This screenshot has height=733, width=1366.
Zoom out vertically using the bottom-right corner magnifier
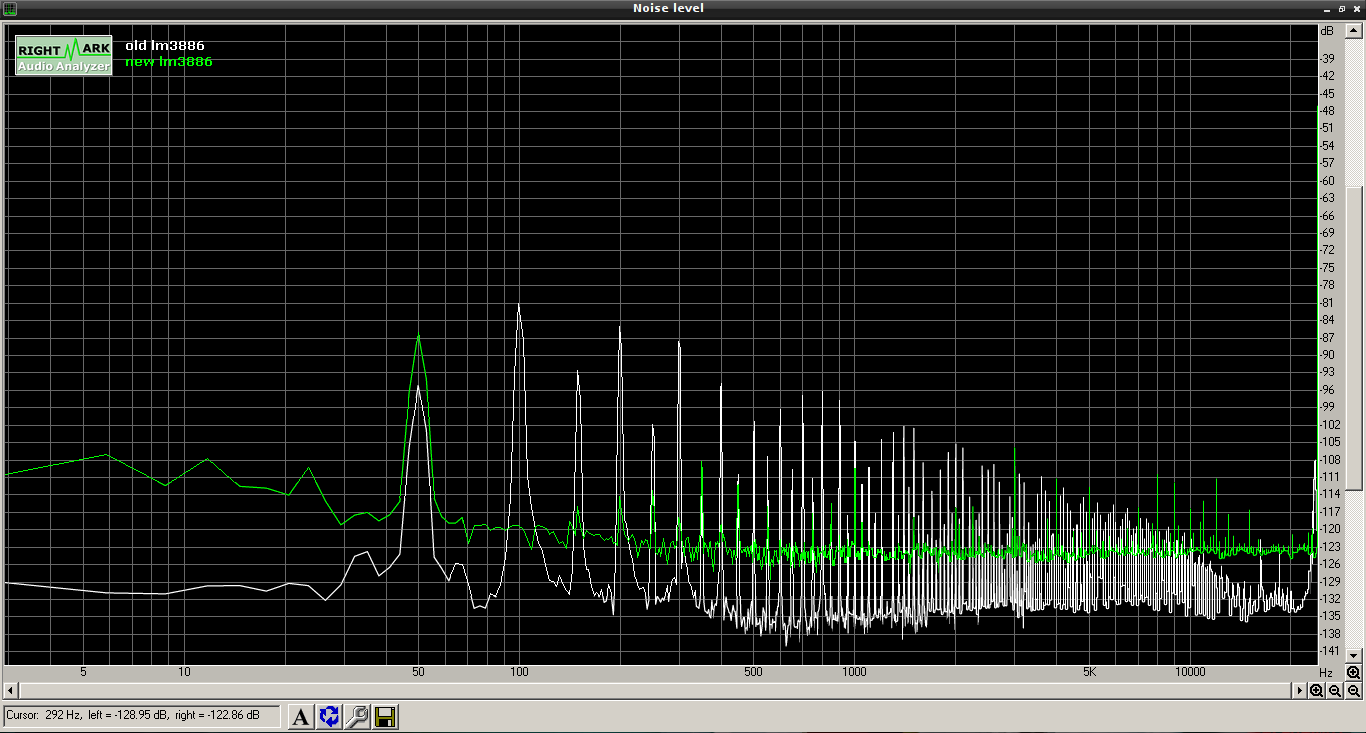click(x=1354, y=691)
